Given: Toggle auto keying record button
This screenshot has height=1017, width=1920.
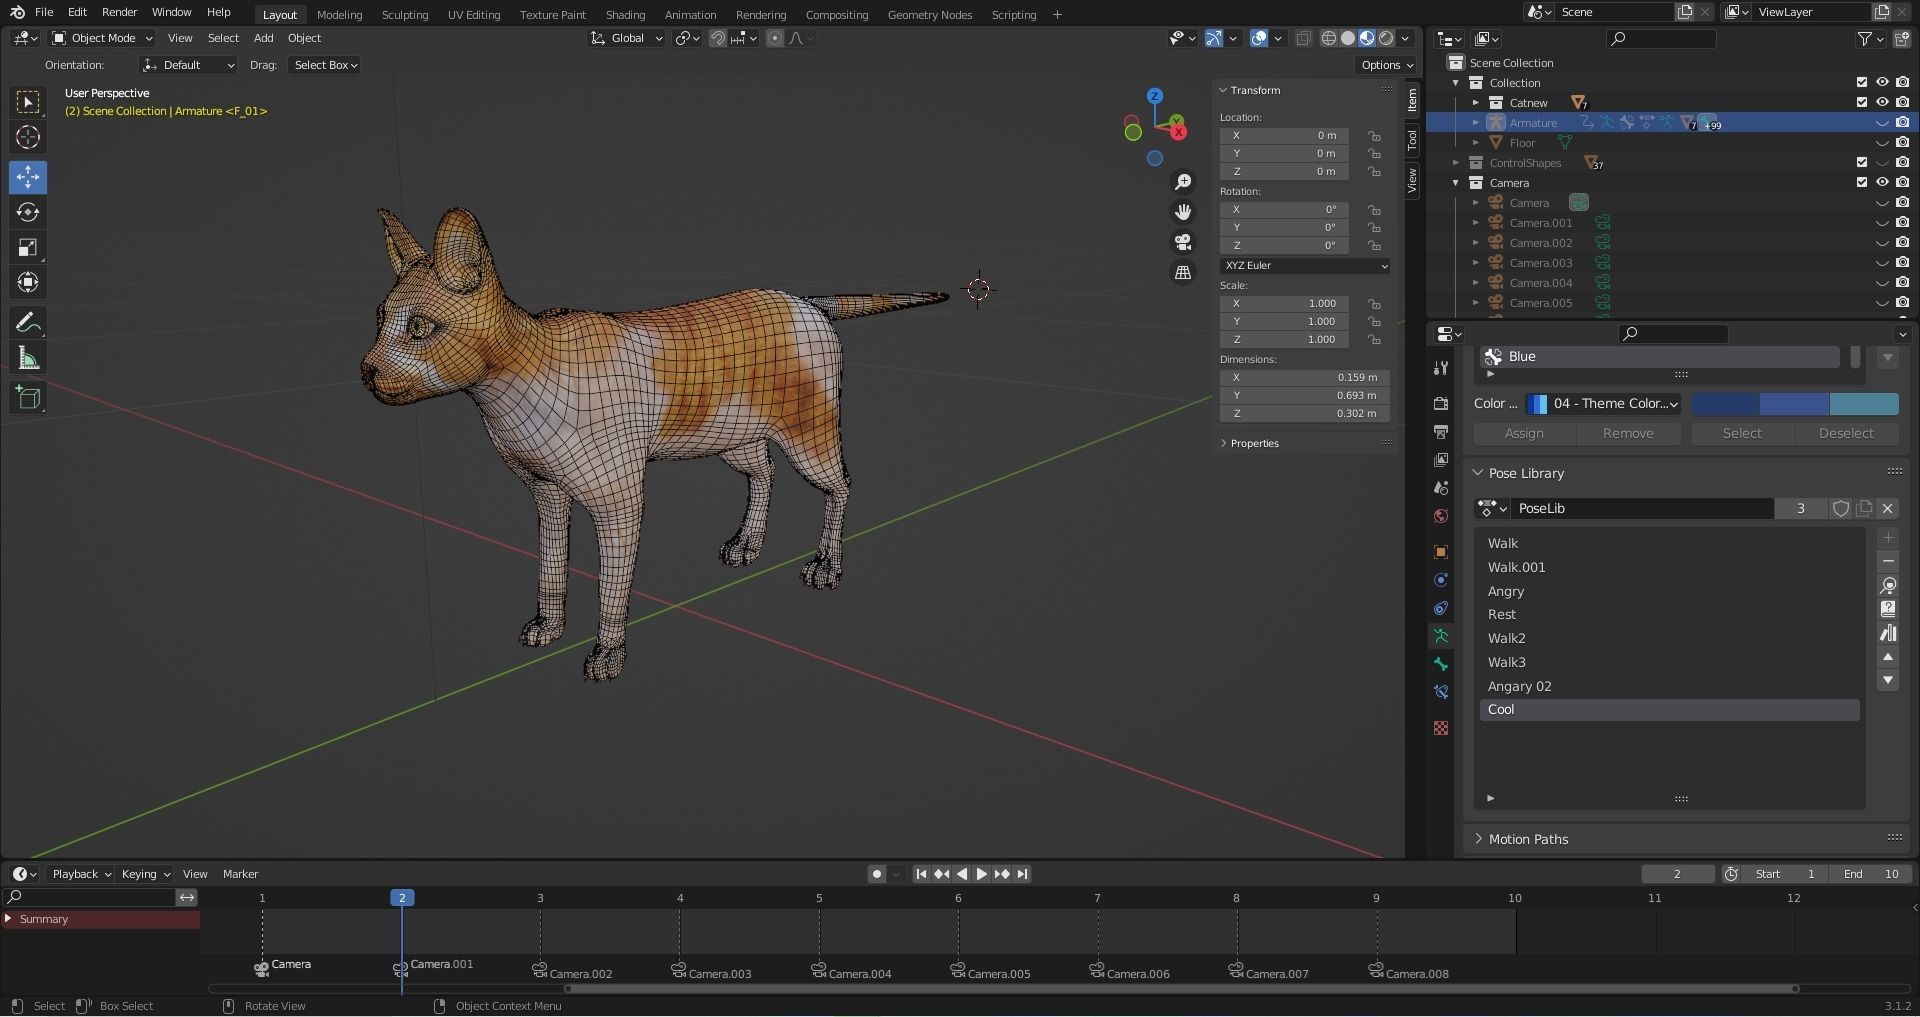Looking at the screenshot, I should tap(877, 874).
